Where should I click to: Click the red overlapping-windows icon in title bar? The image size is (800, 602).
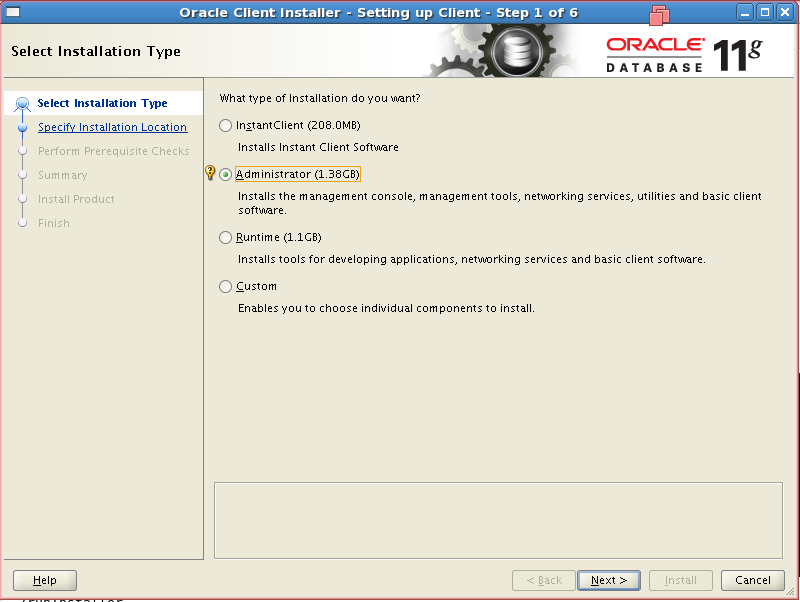659,15
